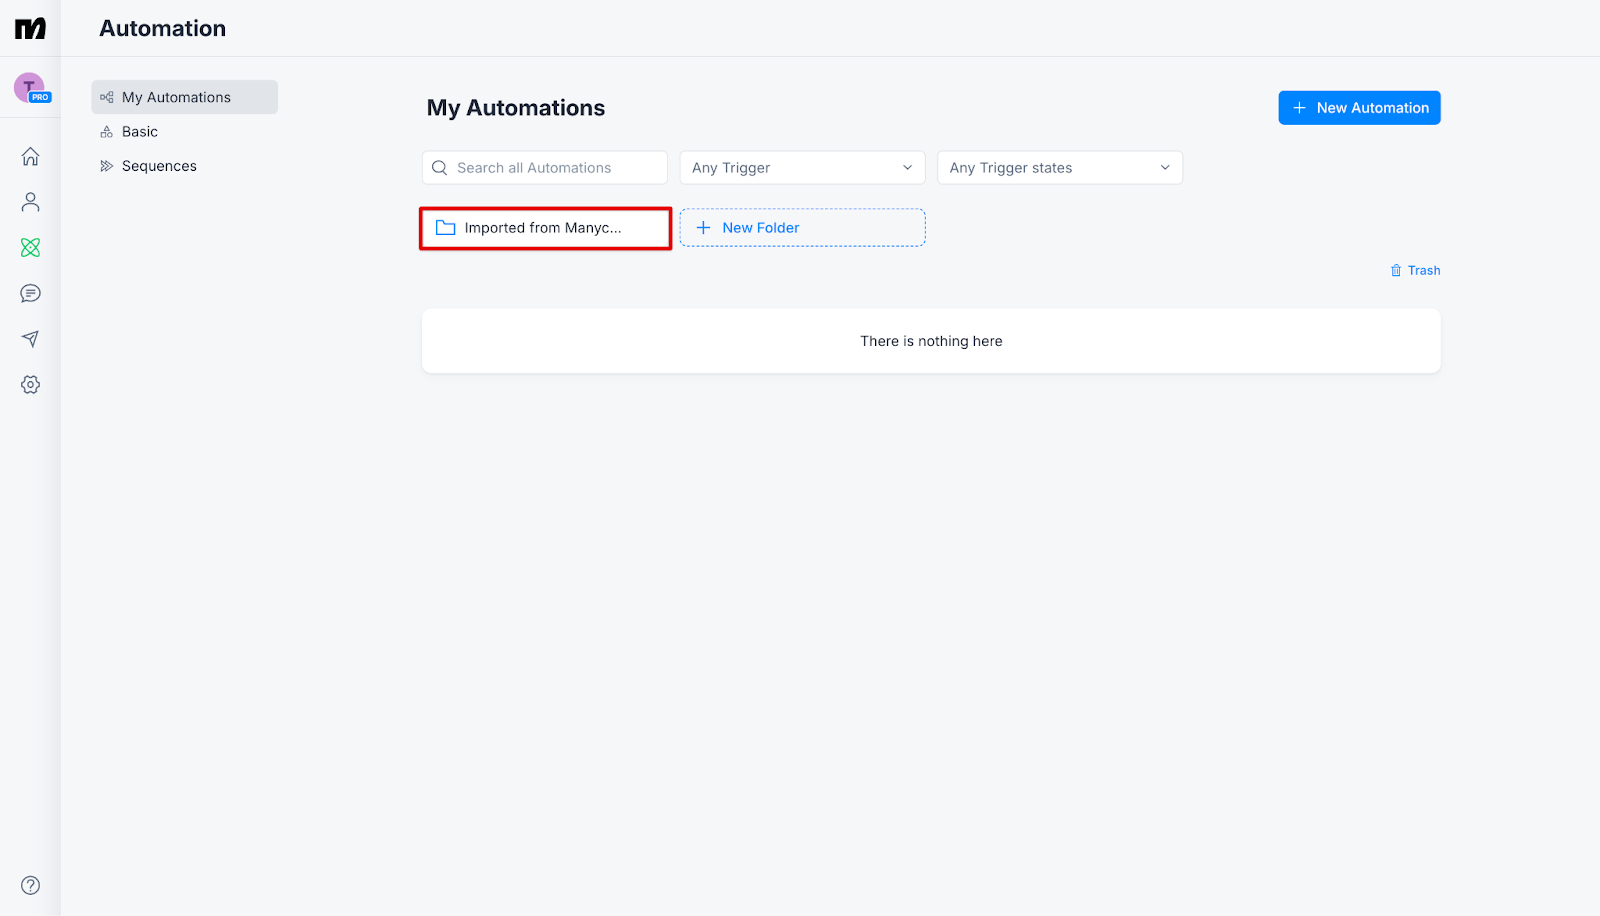Open Contacts from the sidebar person icon
Viewport: 1600px width, 916px height.
30,202
